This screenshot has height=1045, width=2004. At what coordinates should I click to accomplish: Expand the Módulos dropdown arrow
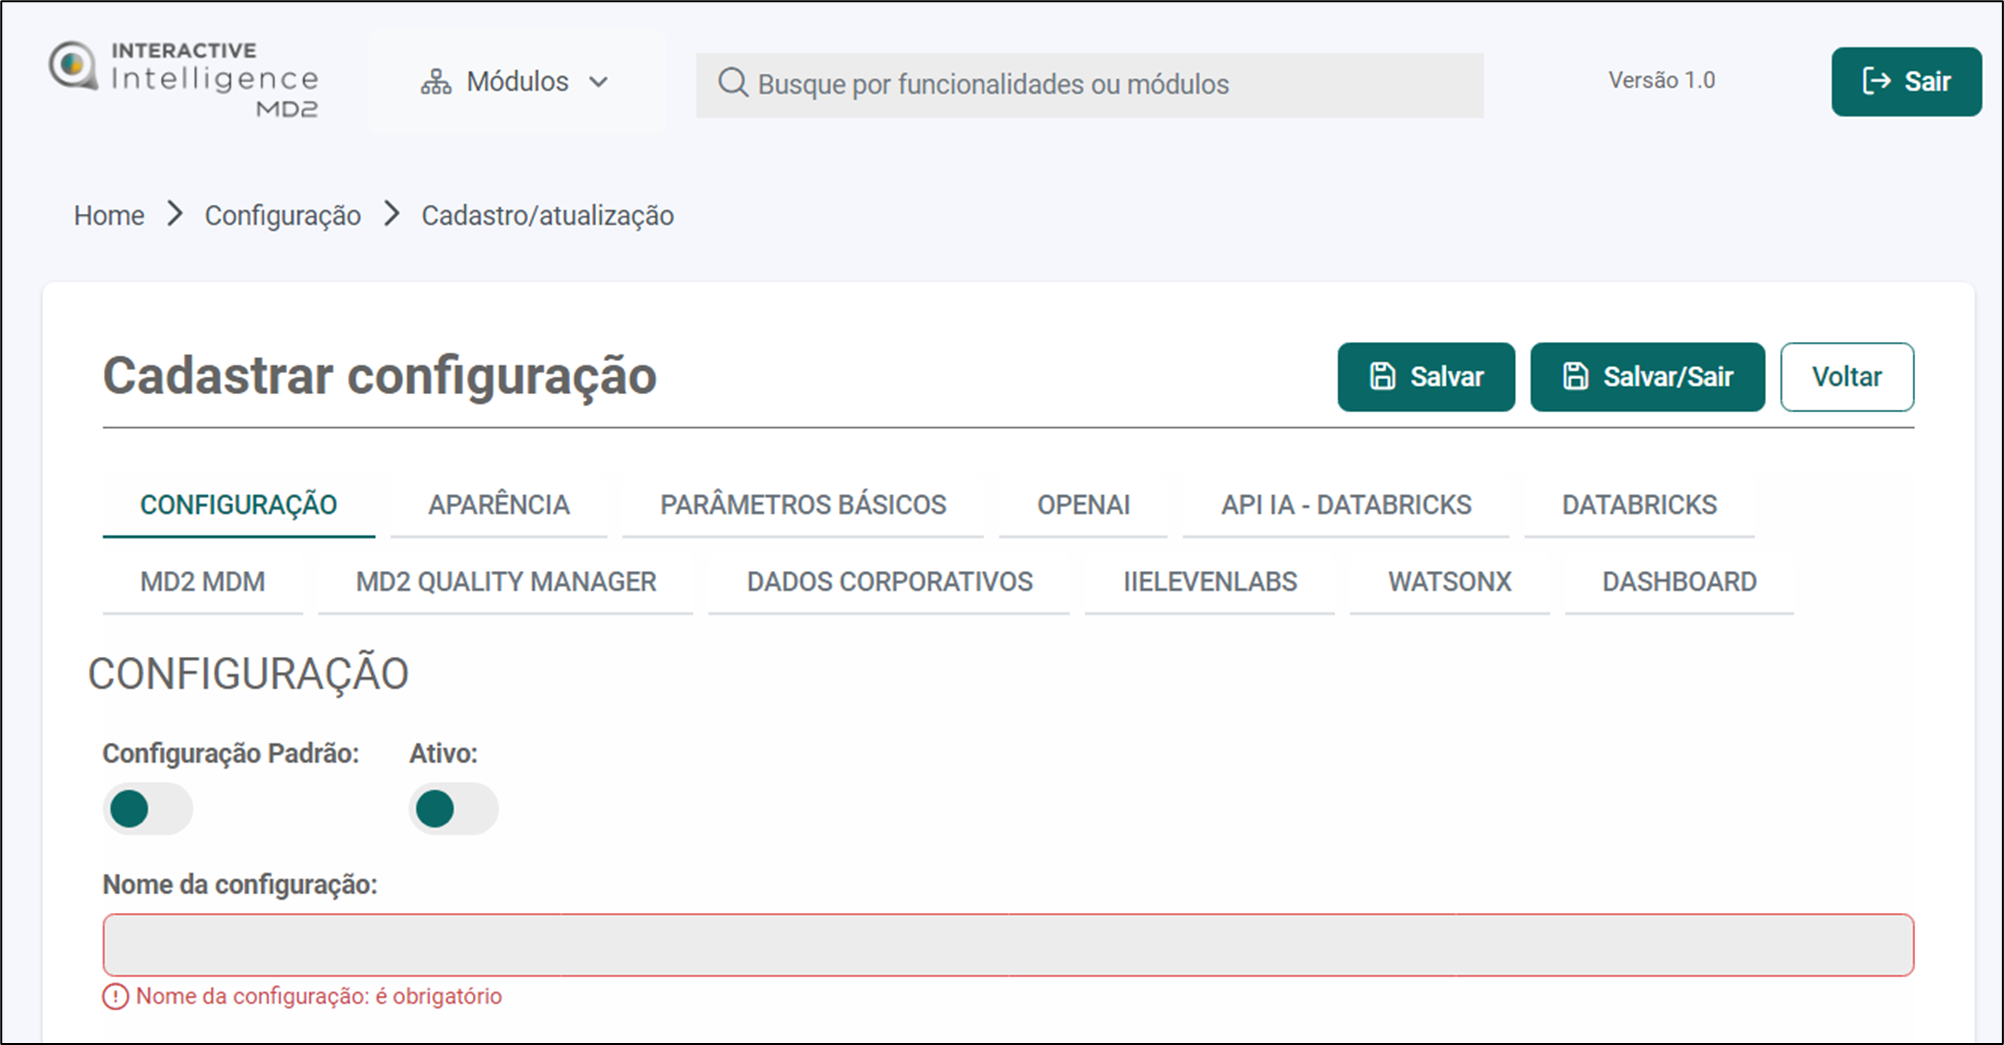tap(598, 82)
